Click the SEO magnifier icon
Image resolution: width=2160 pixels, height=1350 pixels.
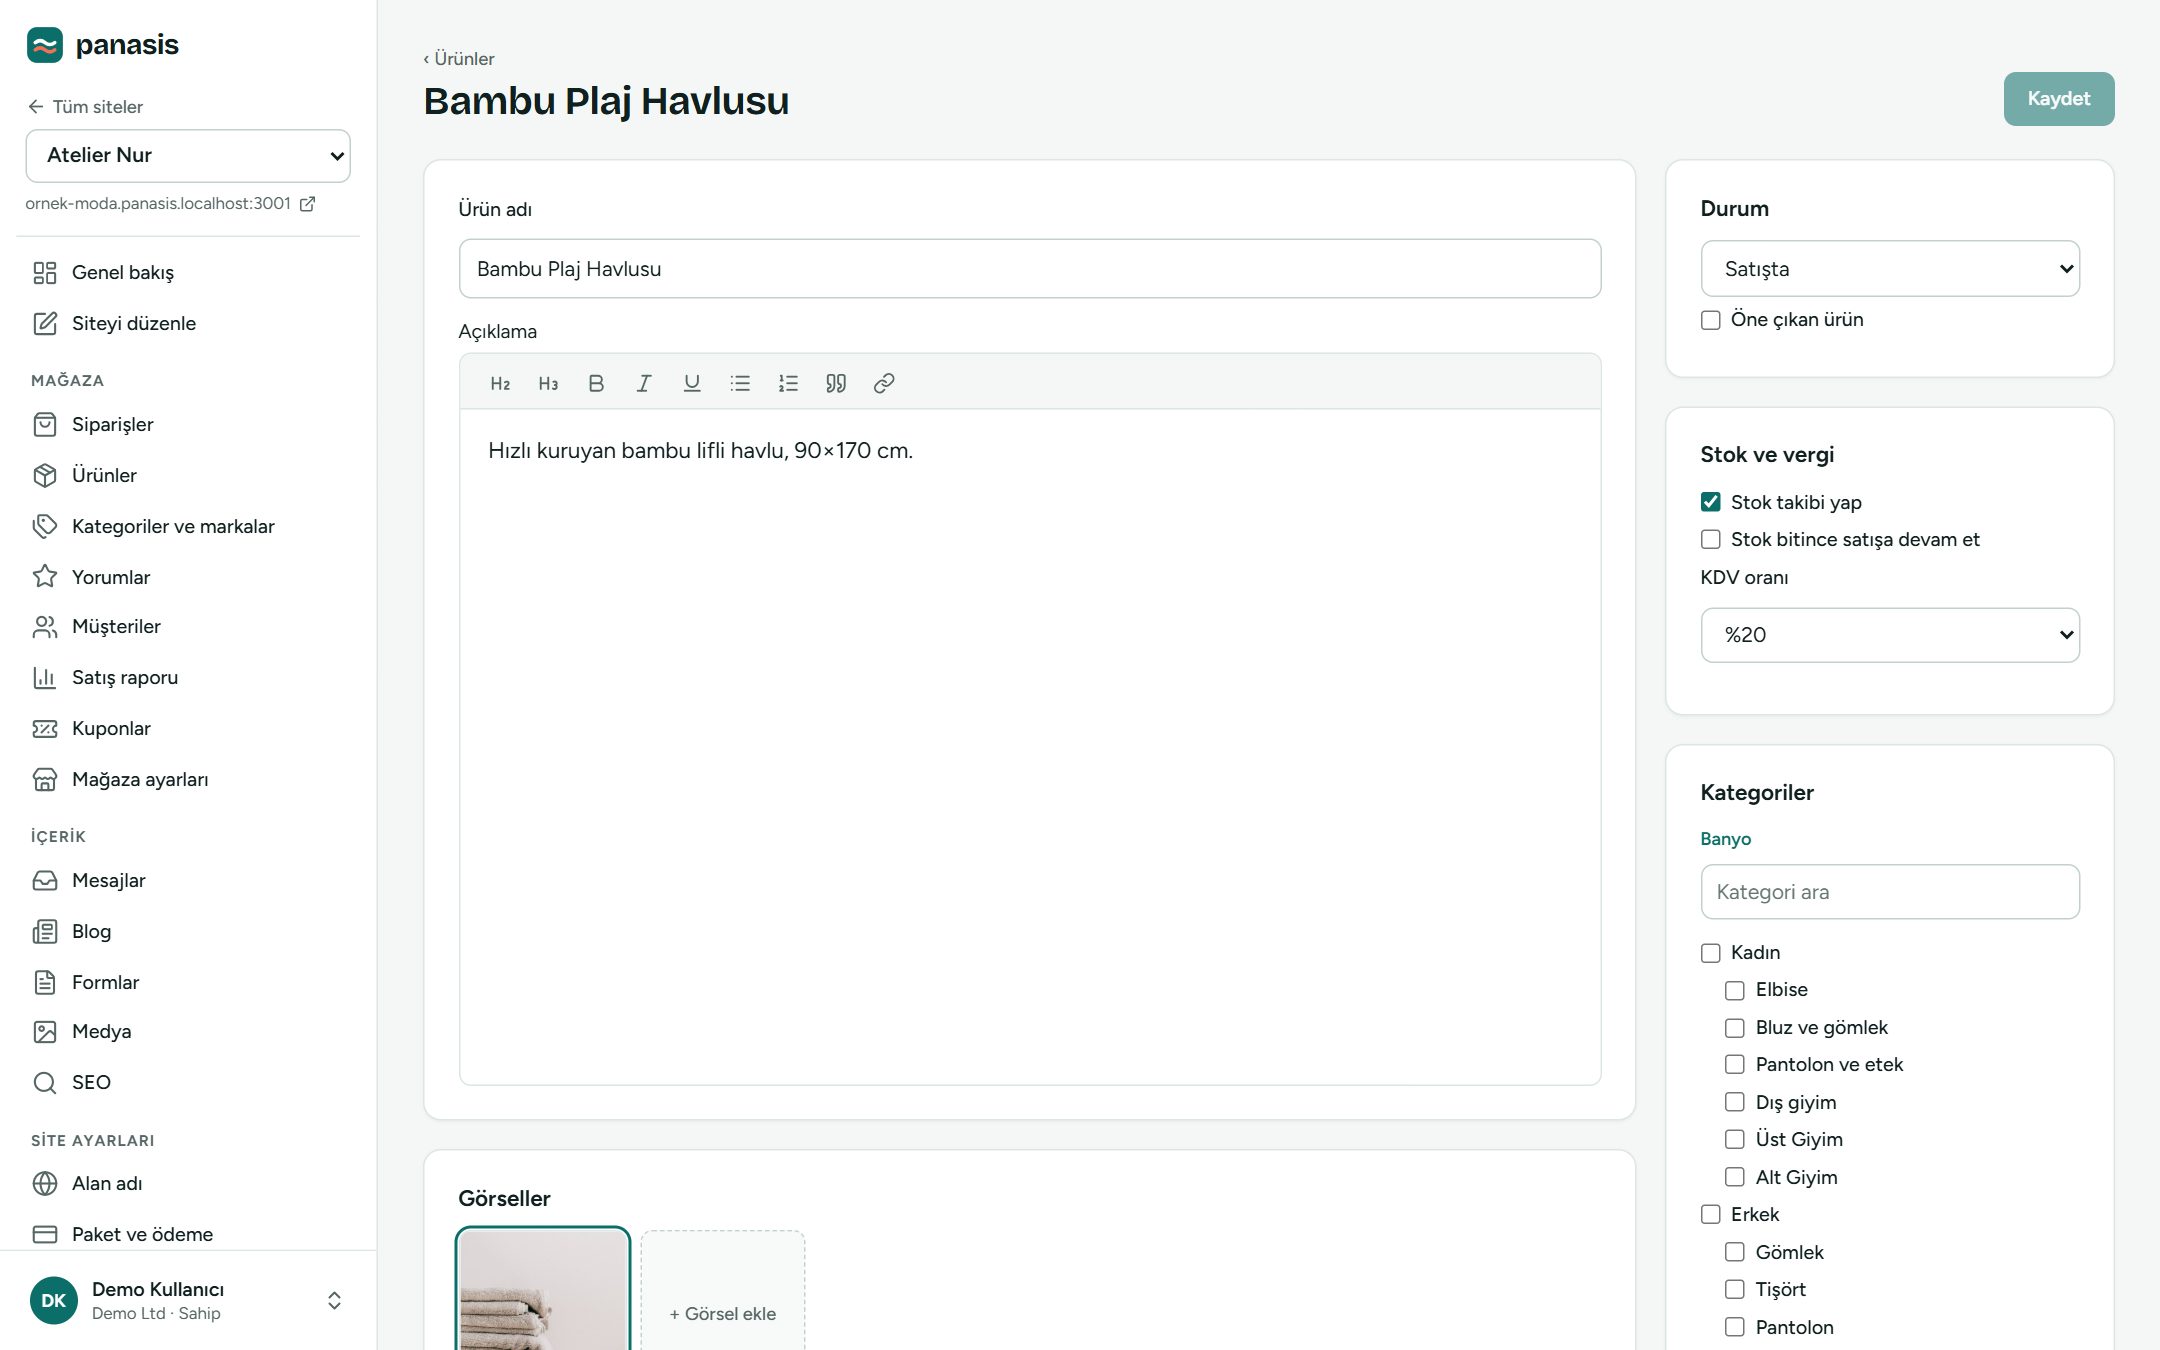click(x=45, y=1083)
